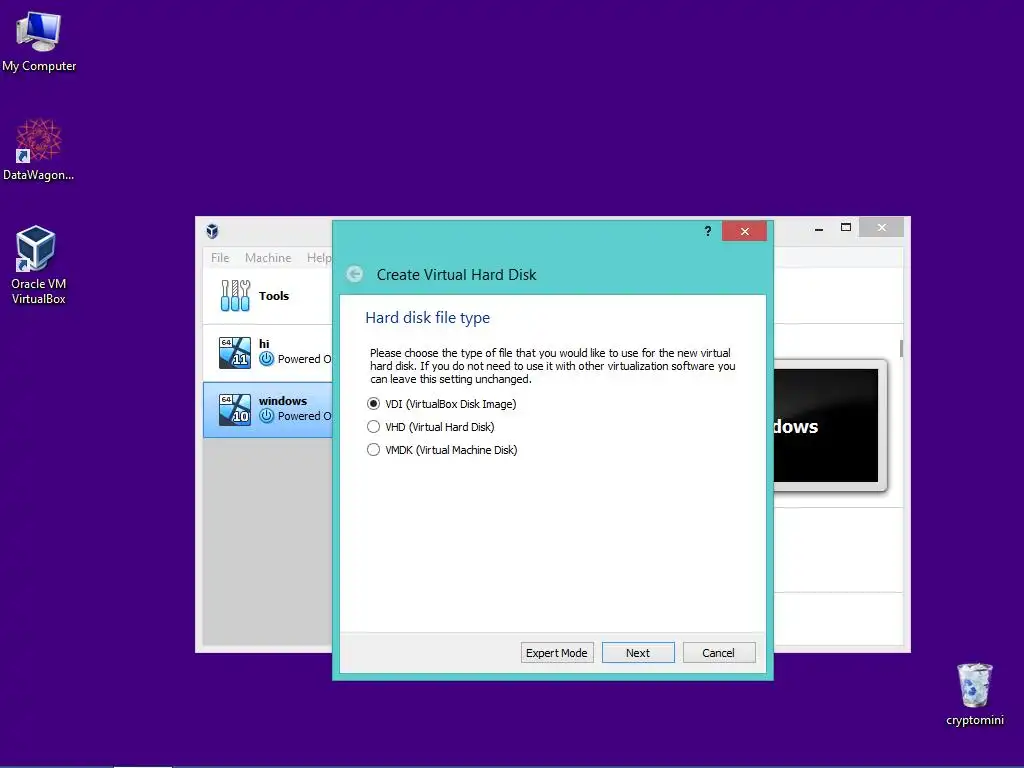The width and height of the screenshot is (1024, 768).
Task: Open My Computer desktop icon
Action: [x=39, y=42]
